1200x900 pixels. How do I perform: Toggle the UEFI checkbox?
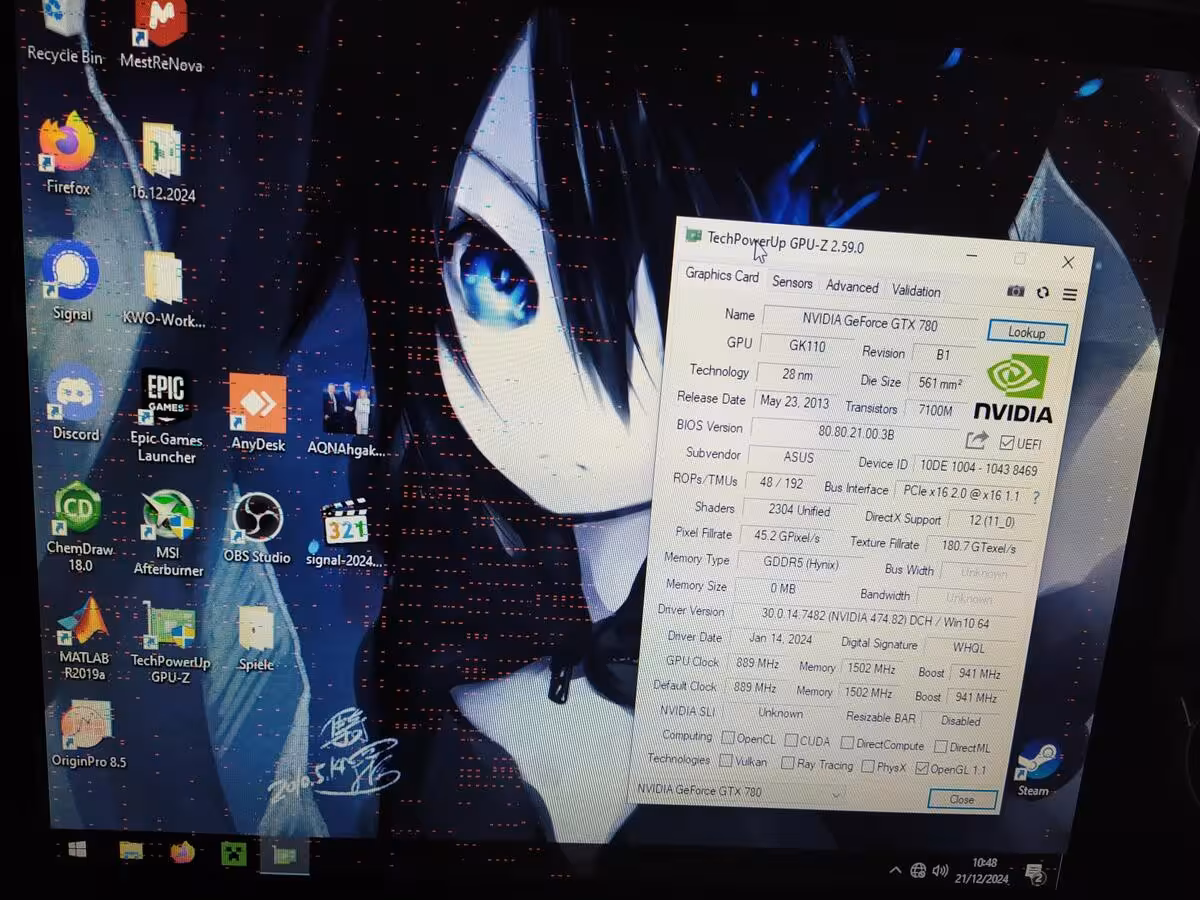(1007, 443)
